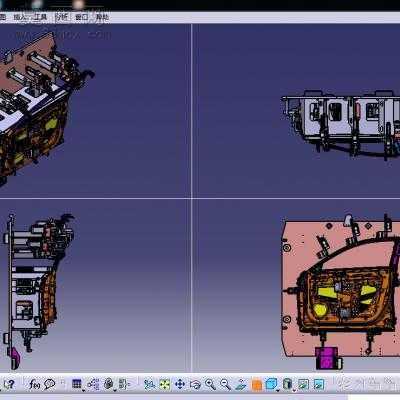Open the Formula f(x) tool

pos(34,384)
